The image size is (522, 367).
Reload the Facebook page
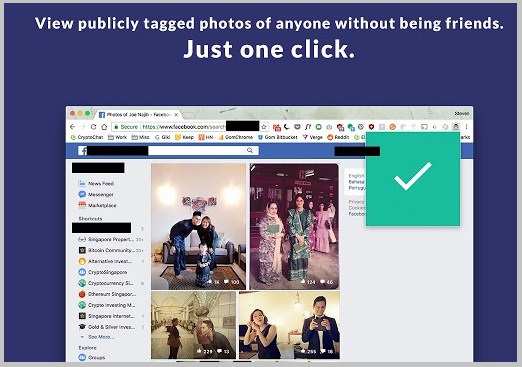(93, 127)
